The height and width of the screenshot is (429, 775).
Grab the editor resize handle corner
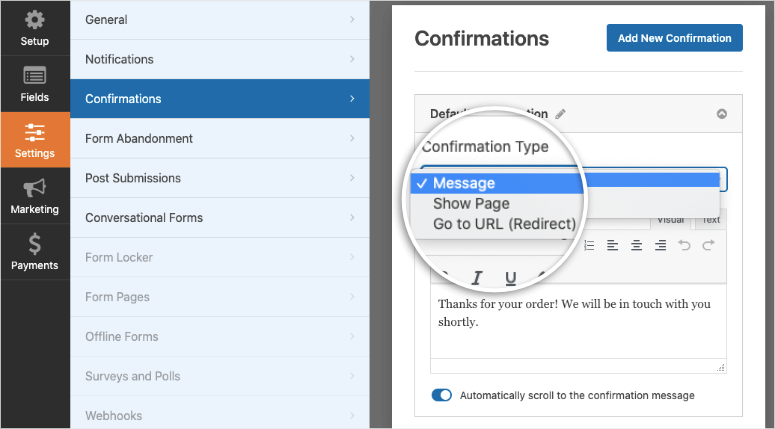721,367
